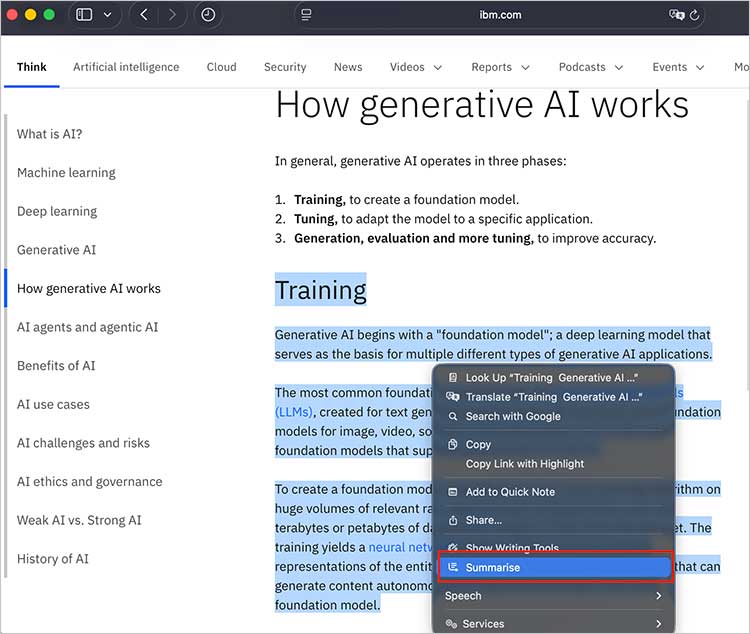Choose Share… in context menu
This screenshot has width=750, height=634.
[553, 520]
